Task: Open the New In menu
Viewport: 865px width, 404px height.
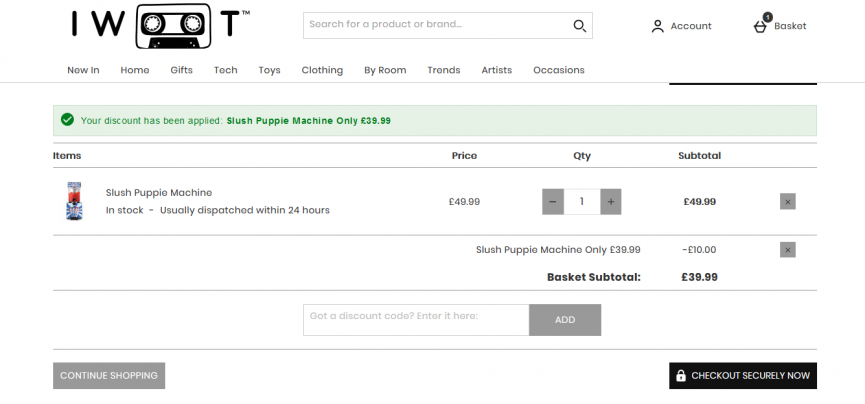Action: (x=83, y=70)
